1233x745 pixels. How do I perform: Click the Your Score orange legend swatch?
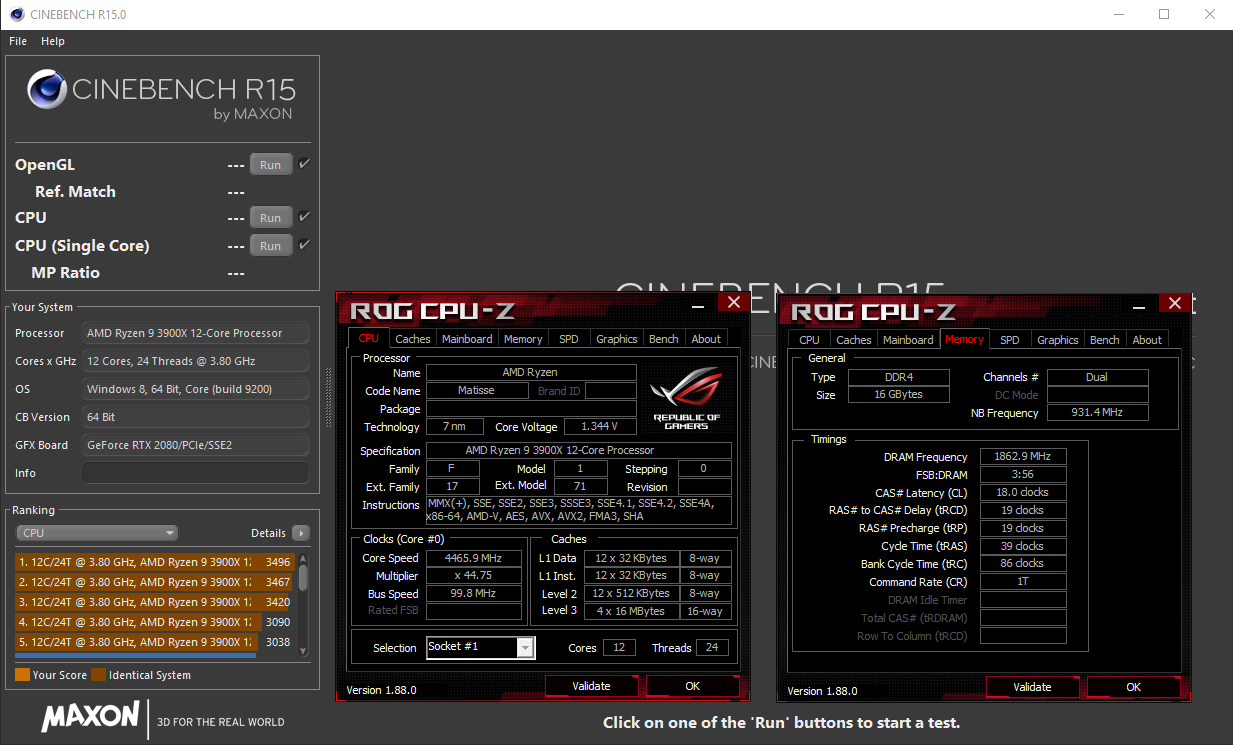pos(22,675)
